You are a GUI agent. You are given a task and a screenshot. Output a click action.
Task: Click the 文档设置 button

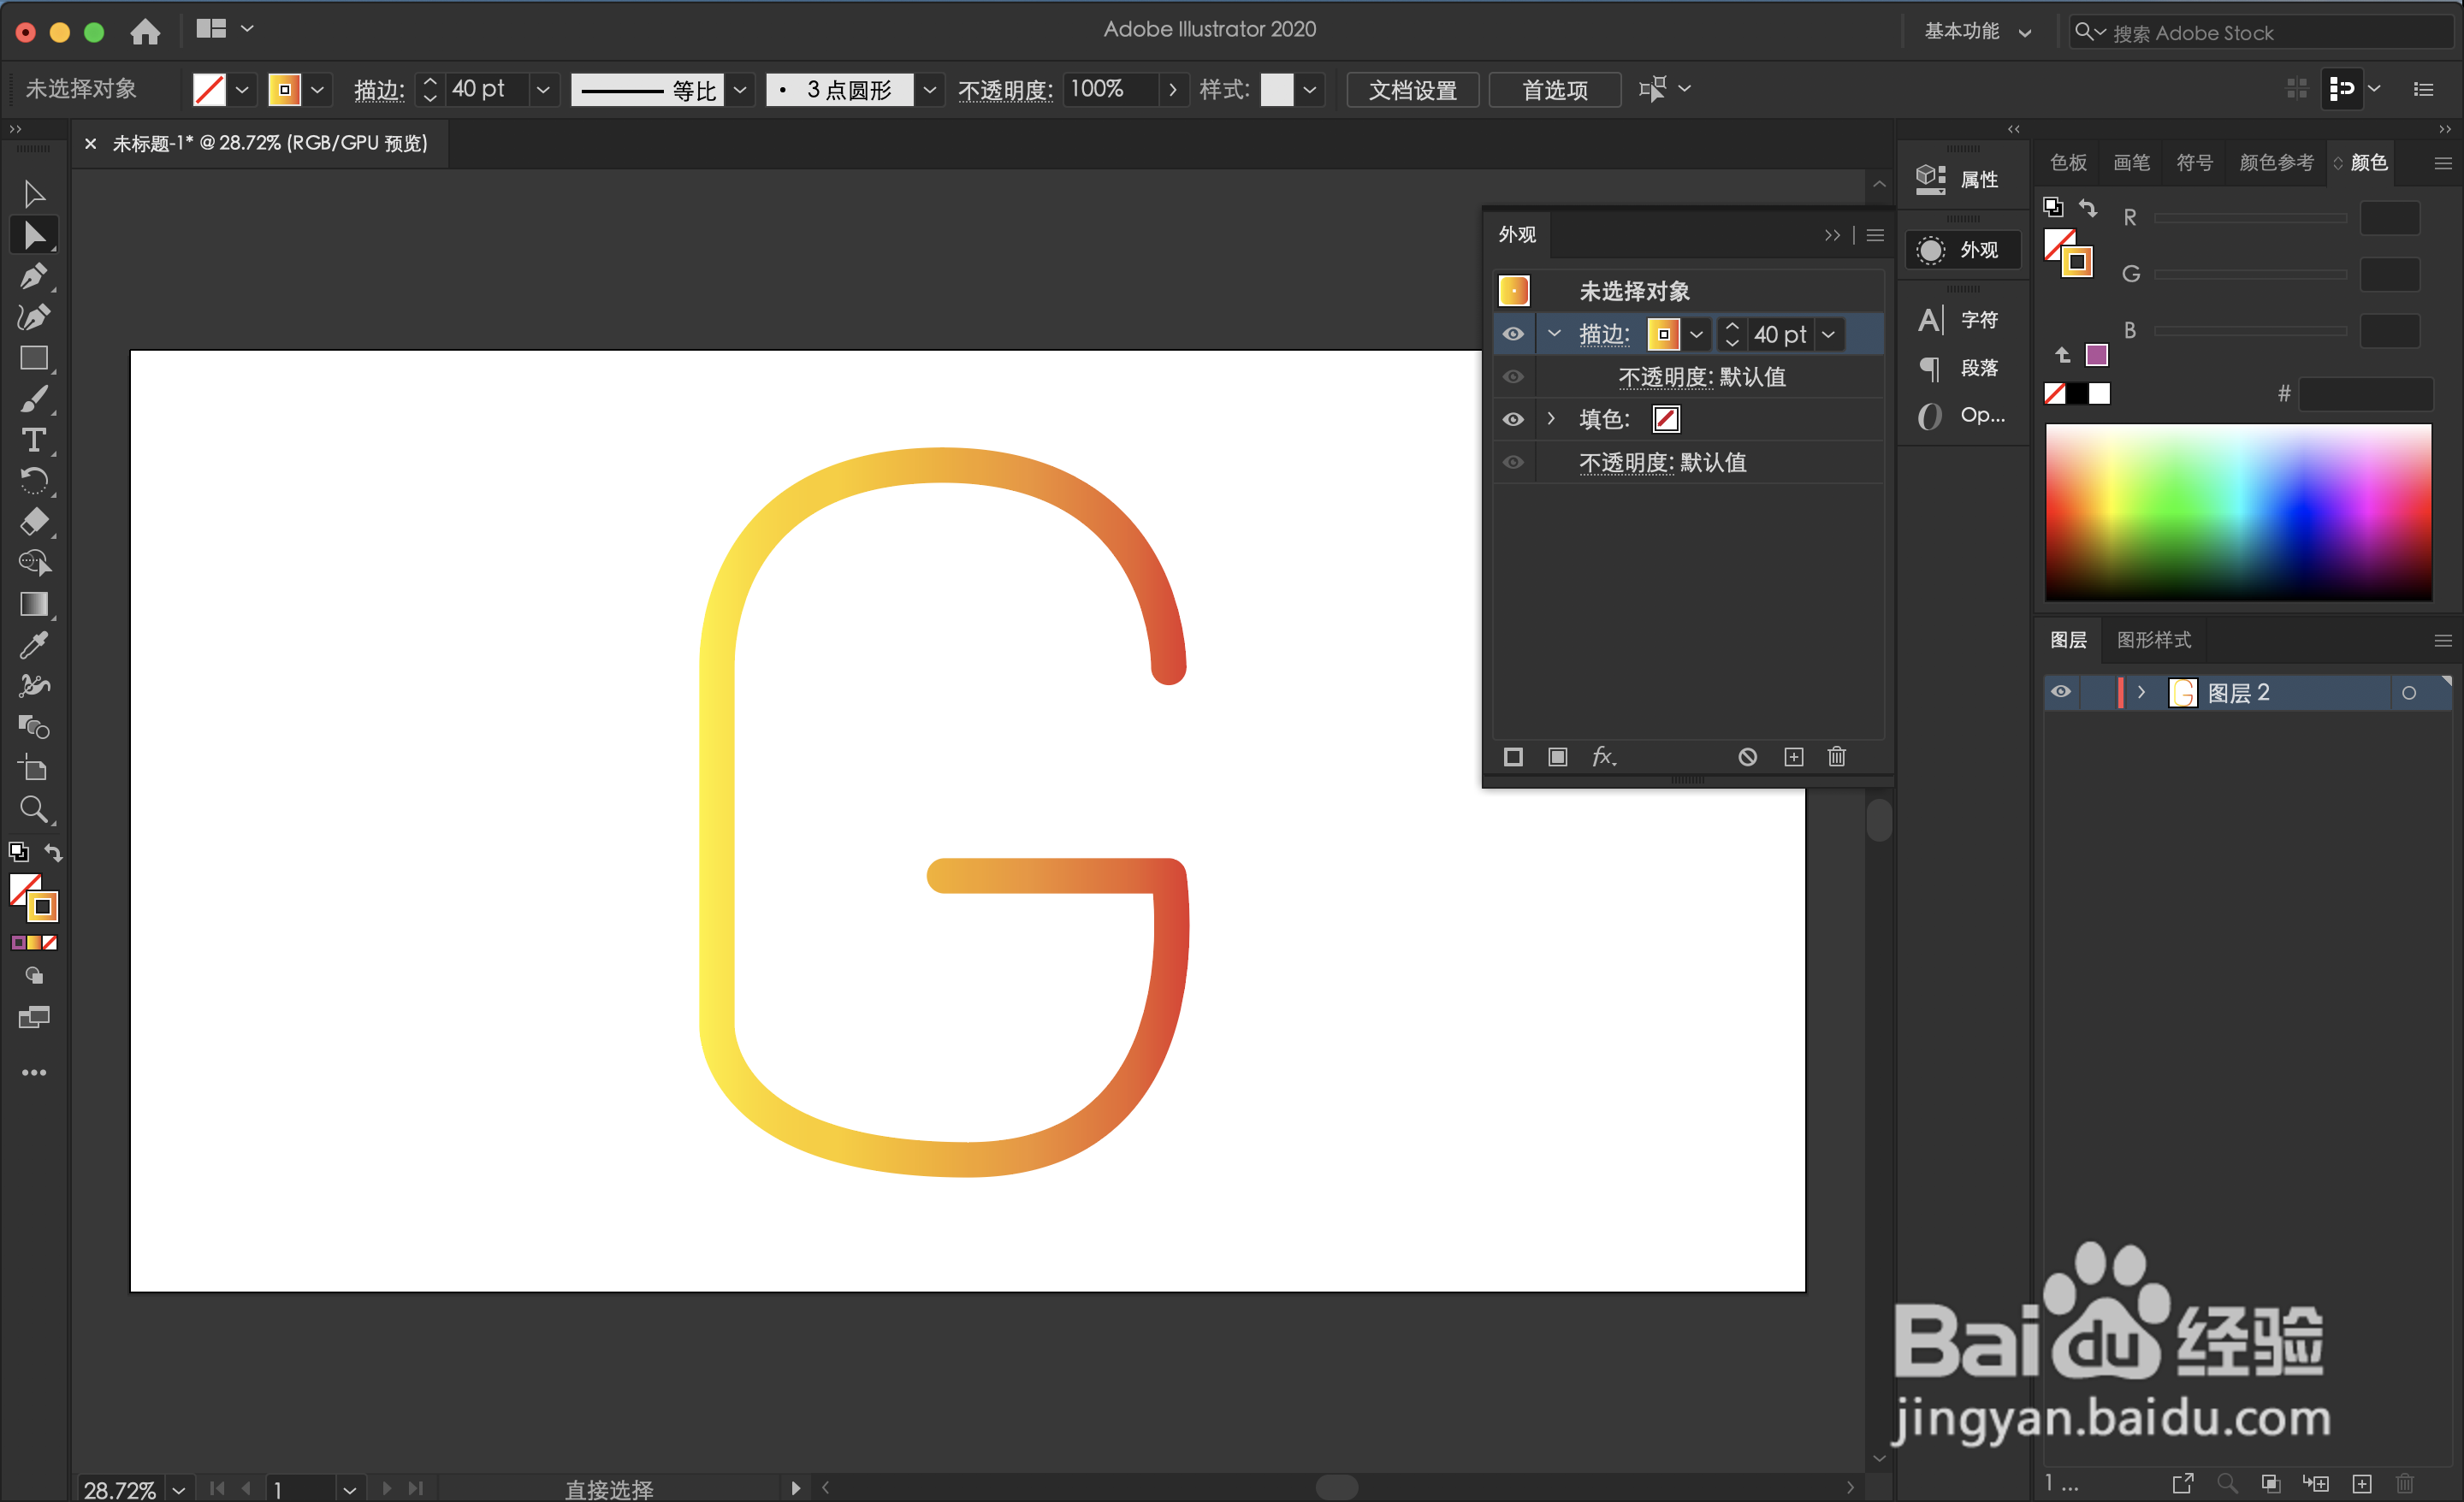(x=1412, y=89)
